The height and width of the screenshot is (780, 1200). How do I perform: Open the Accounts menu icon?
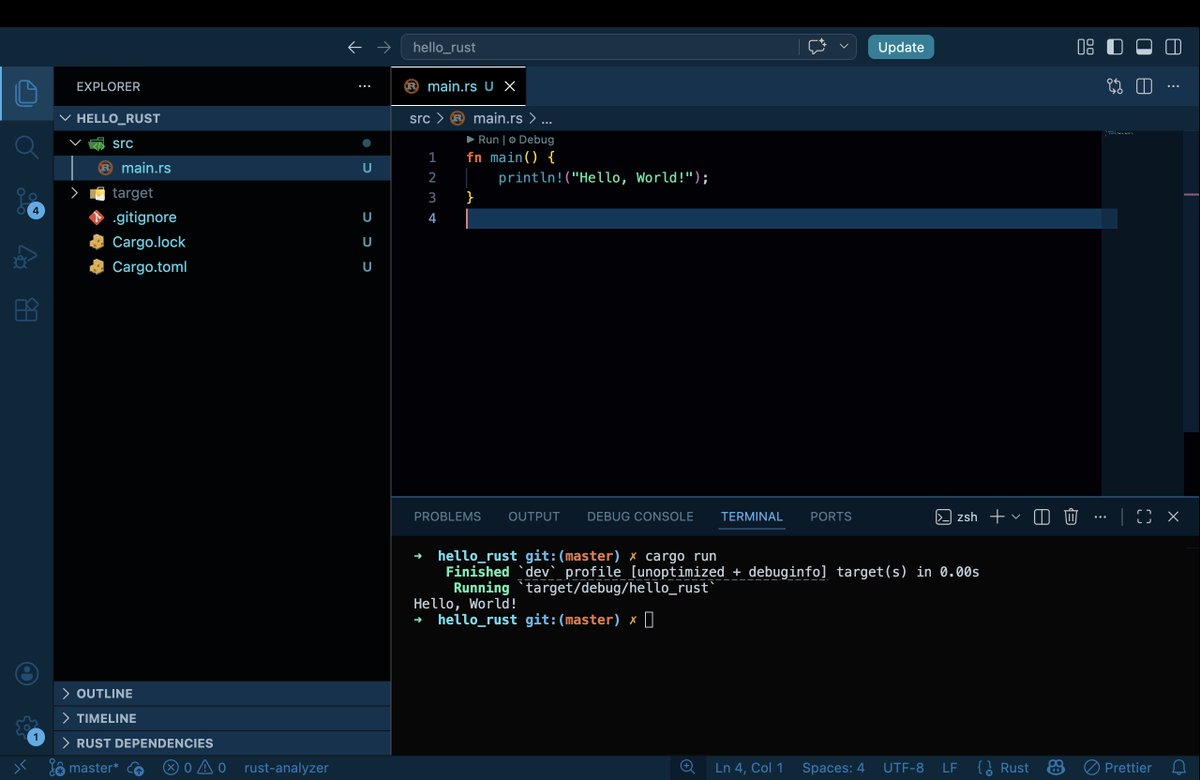pyautogui.click(x=27, y=673)
